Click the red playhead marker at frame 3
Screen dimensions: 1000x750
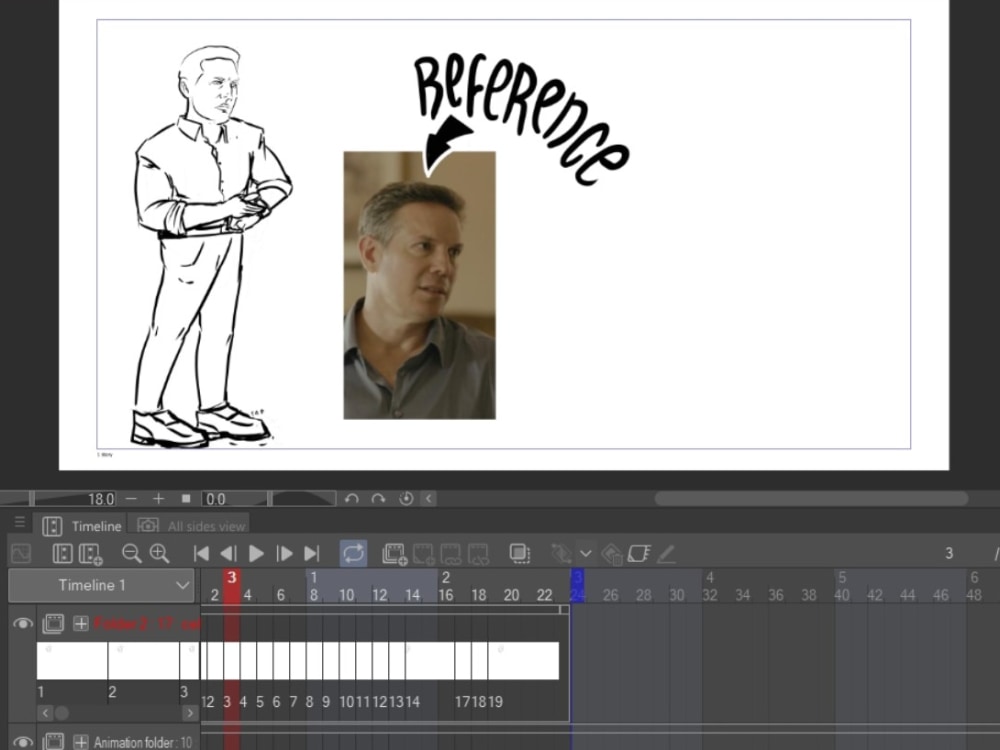point(232,578)
